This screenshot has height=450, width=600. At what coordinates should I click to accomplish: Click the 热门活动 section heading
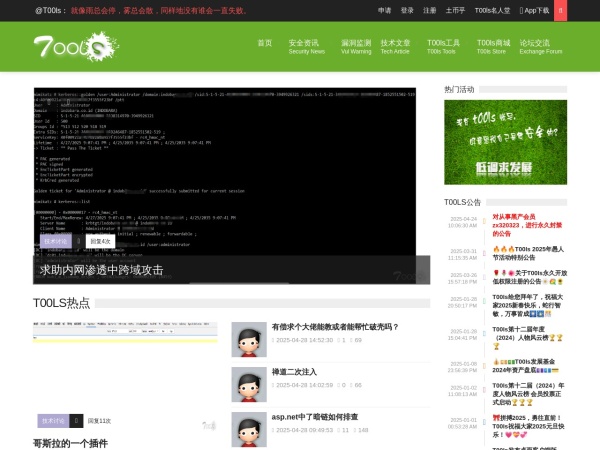[x=459, y=90]
